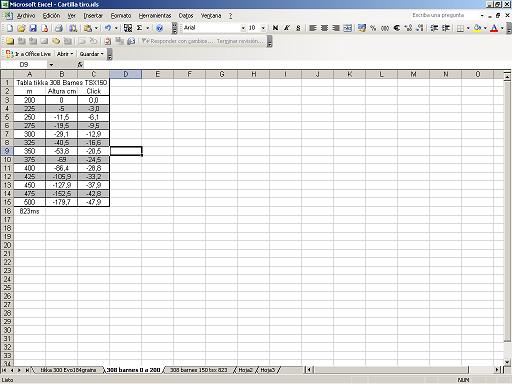Click the Merge and center icon
This screenshot has width=512, height=384.
click(x=347, y=28)
